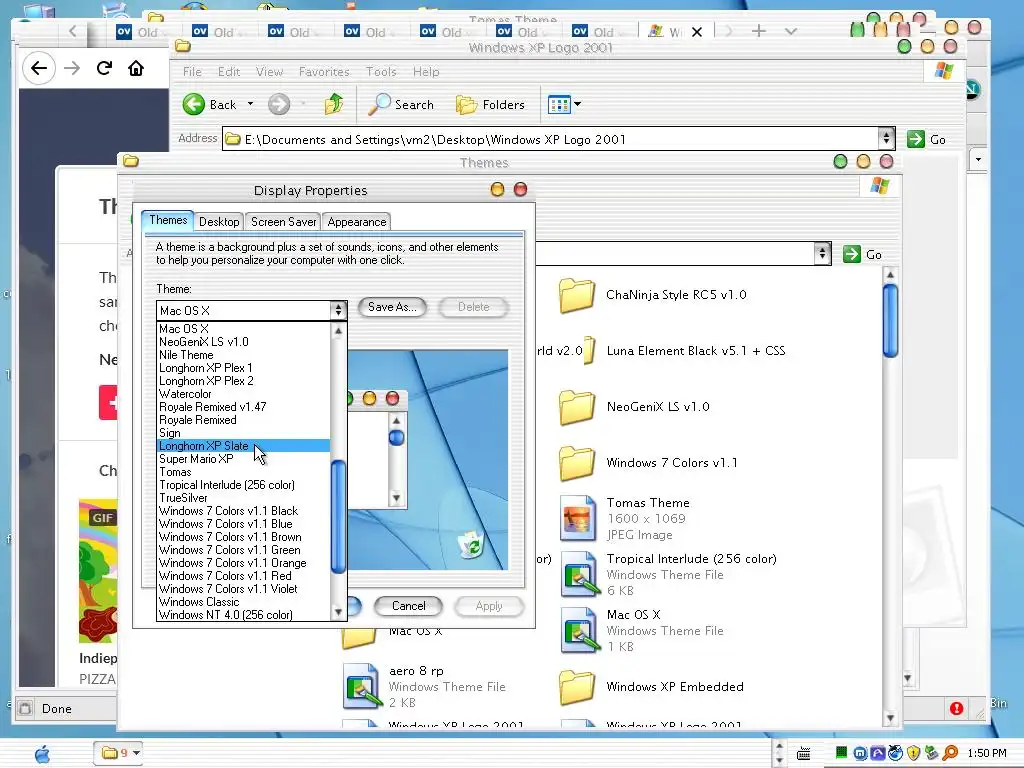Image resolution: width=1024 pixels, height=768 pixels.
Task: Expand the Themes window address dropdown
Action: pos(822,253)
